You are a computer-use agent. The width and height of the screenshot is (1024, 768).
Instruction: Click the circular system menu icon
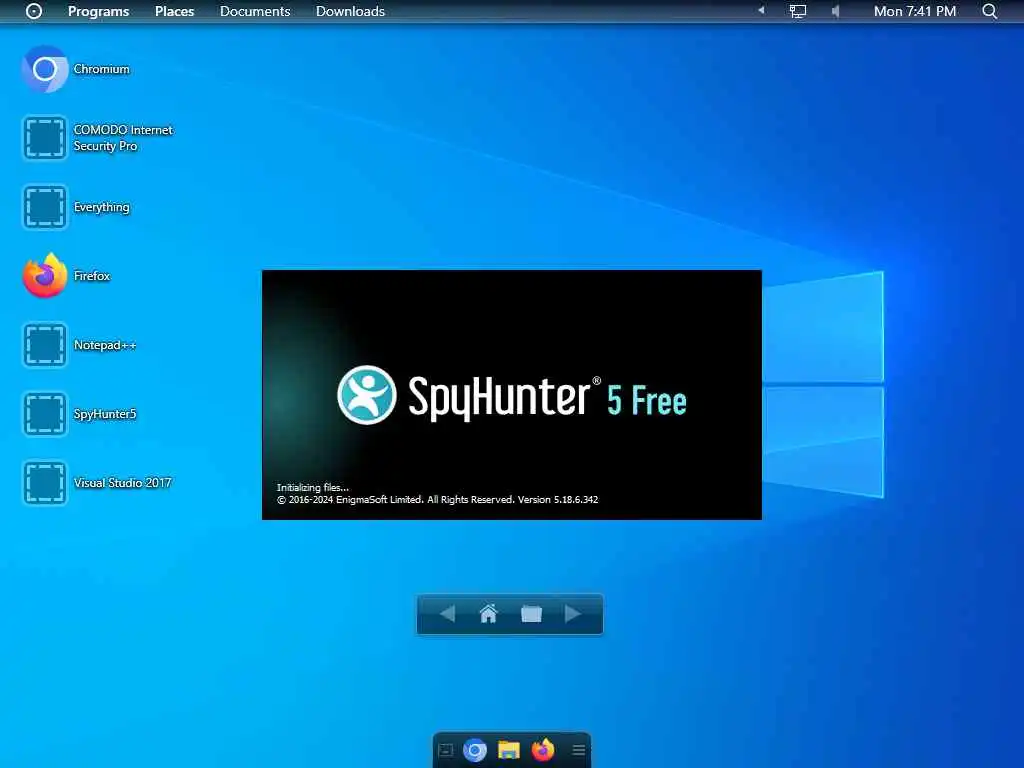[34, 11]
